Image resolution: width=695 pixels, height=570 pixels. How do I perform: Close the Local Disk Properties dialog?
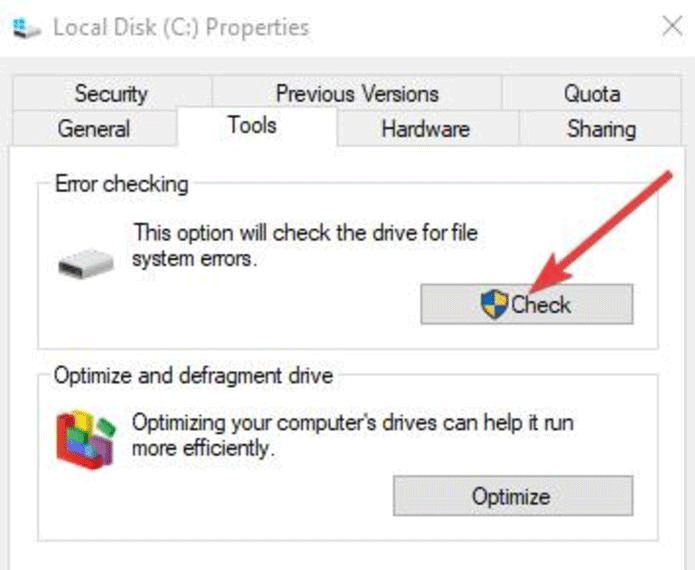click(672, 27)
